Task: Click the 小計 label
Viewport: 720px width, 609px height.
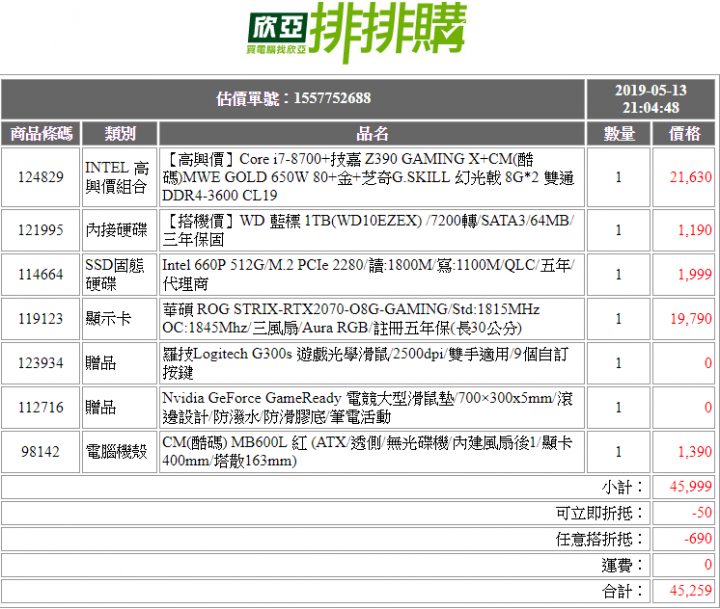Action: pos(622,487)
